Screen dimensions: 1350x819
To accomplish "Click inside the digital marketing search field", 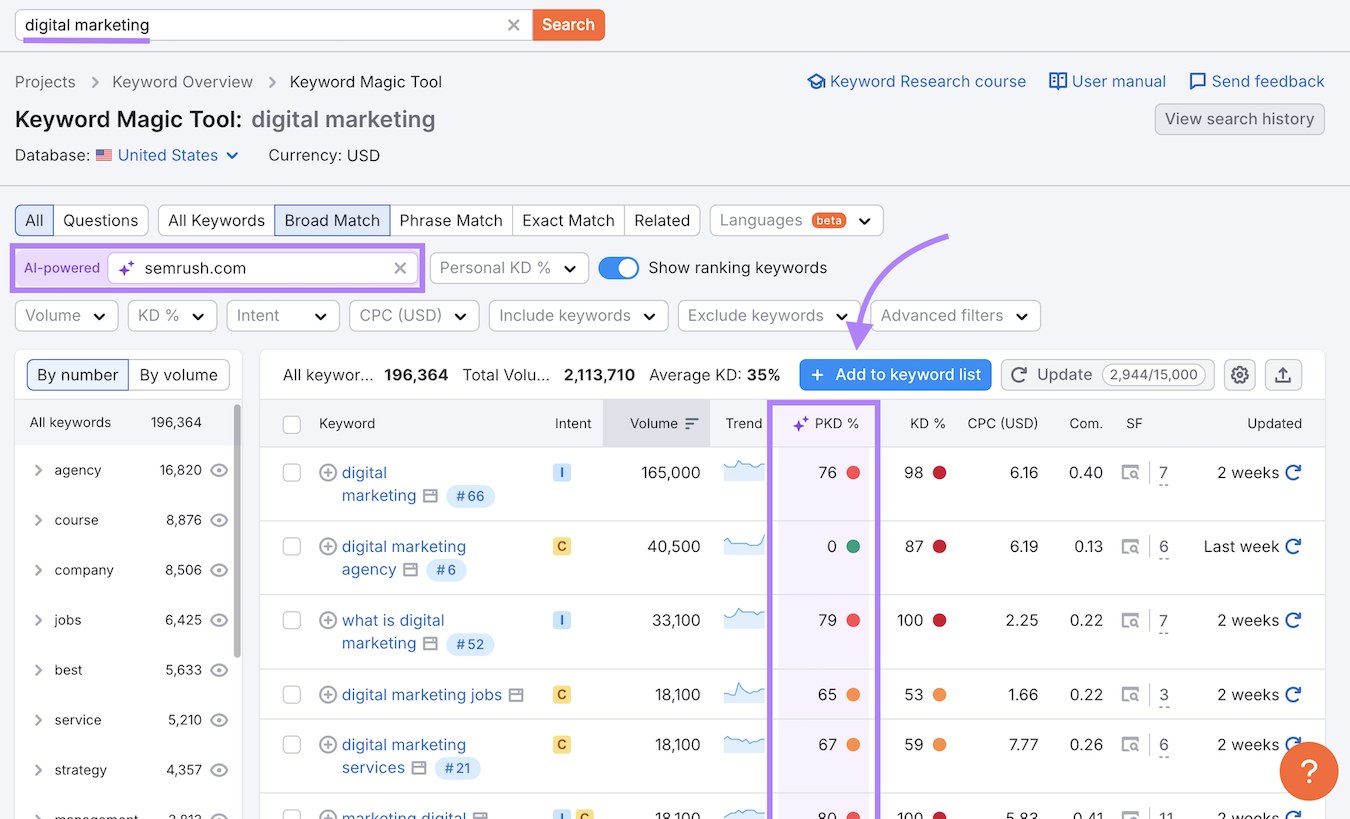I will [x=250, y=25].
